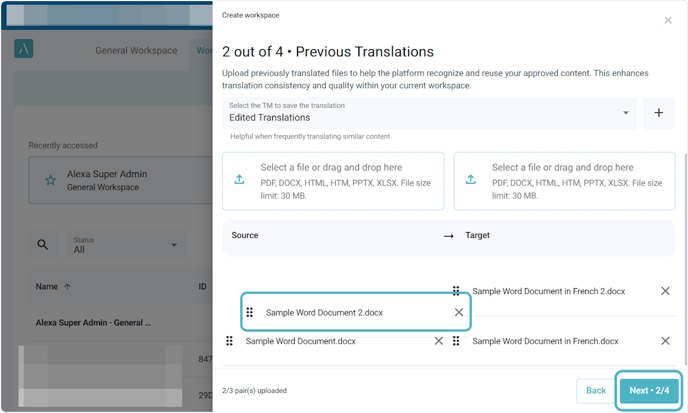The height and width of the screenshot is (413, 688).
Task: Close the Create workspace panel
Action: coord(668,20)
